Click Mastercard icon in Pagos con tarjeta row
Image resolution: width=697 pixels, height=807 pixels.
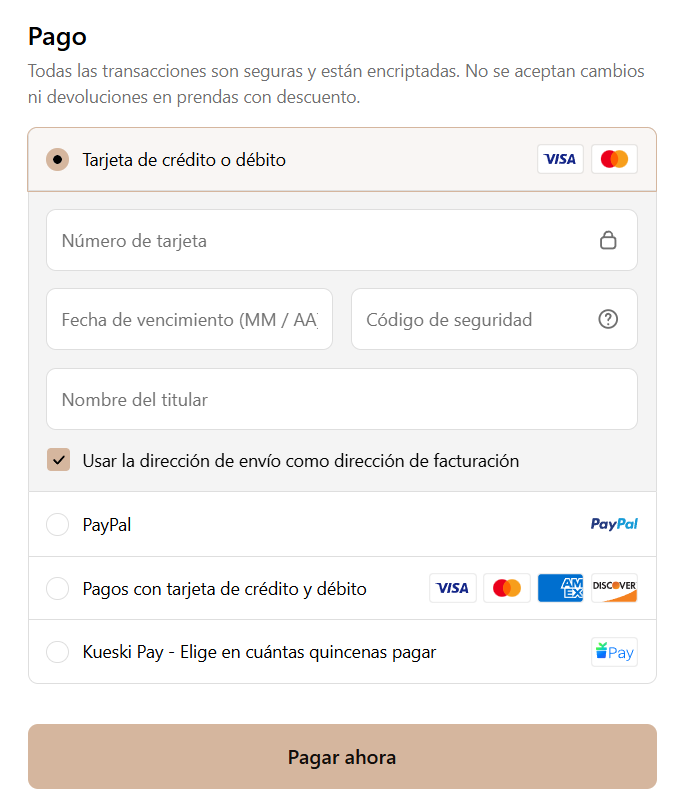[x=507, y=588]
